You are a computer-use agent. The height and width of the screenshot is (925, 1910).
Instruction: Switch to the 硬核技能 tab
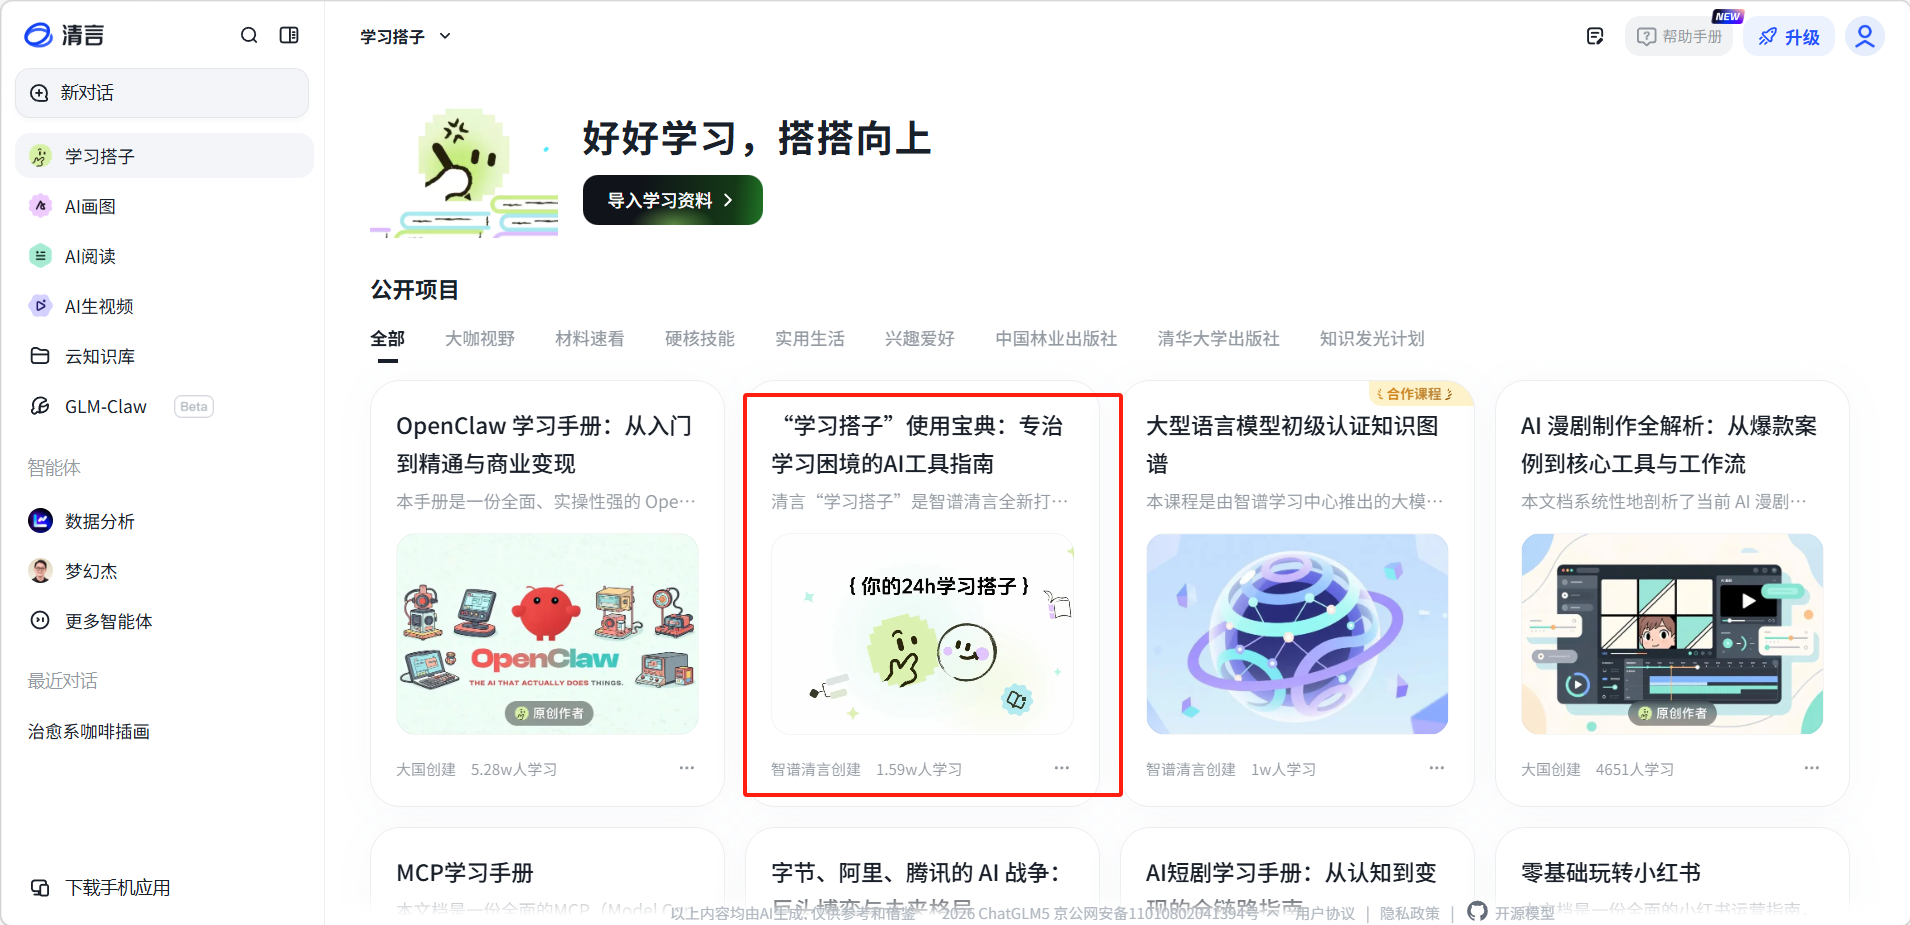[x=700, y=339]
